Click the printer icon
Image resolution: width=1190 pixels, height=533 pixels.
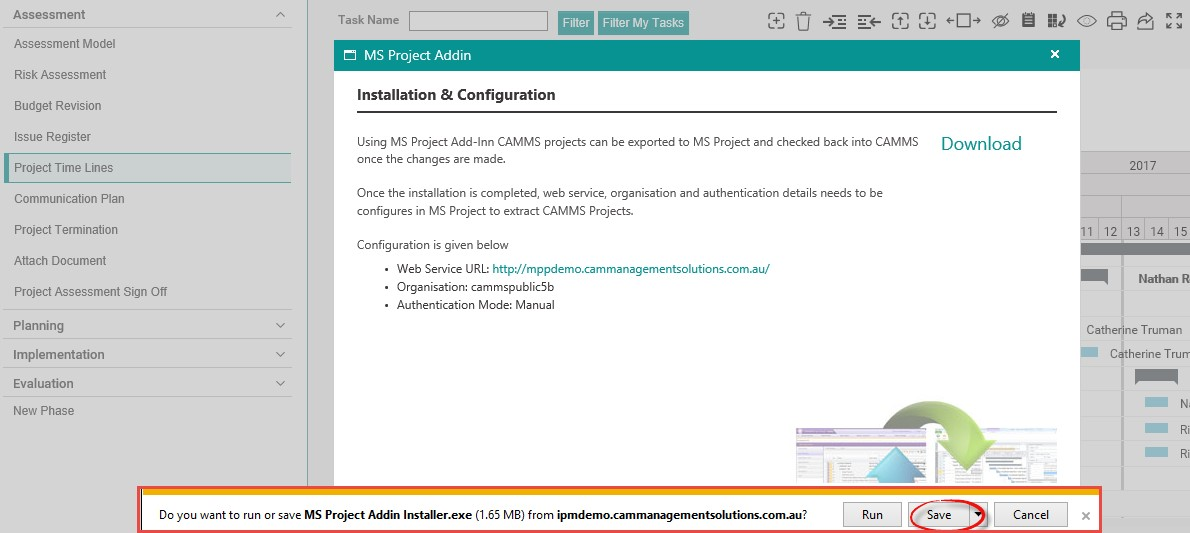(1116, 21)
